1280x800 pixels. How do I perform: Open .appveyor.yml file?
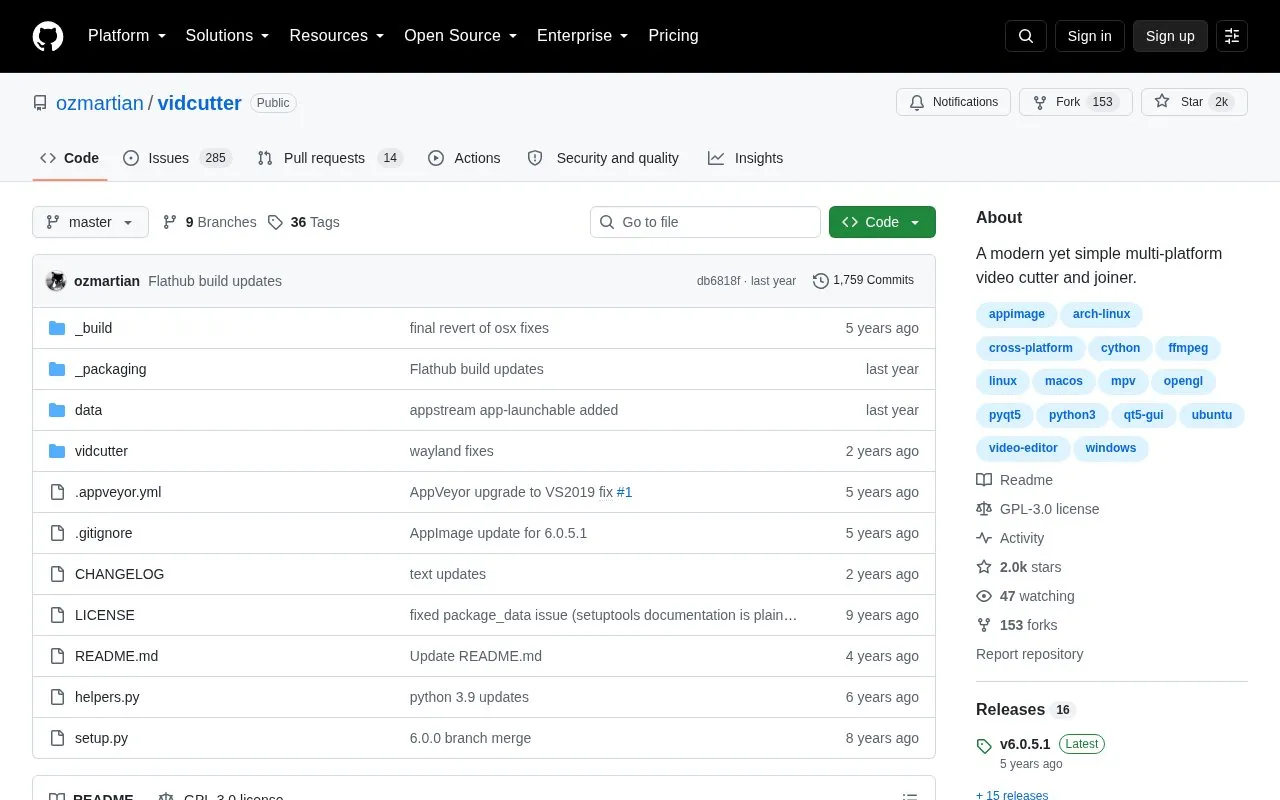click(x=118, y=492)
